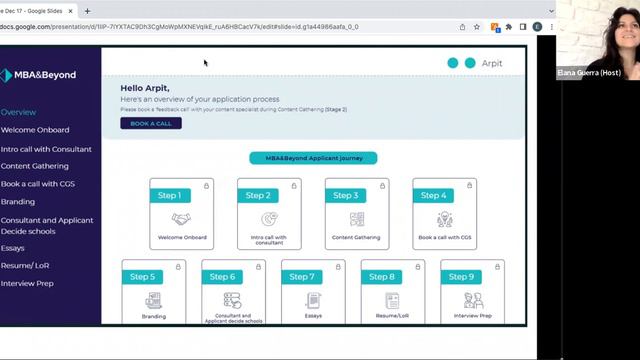Click the lock icon on Step 2 card
This screenshot has width=640, height=360.
click(x=294, y=186)
